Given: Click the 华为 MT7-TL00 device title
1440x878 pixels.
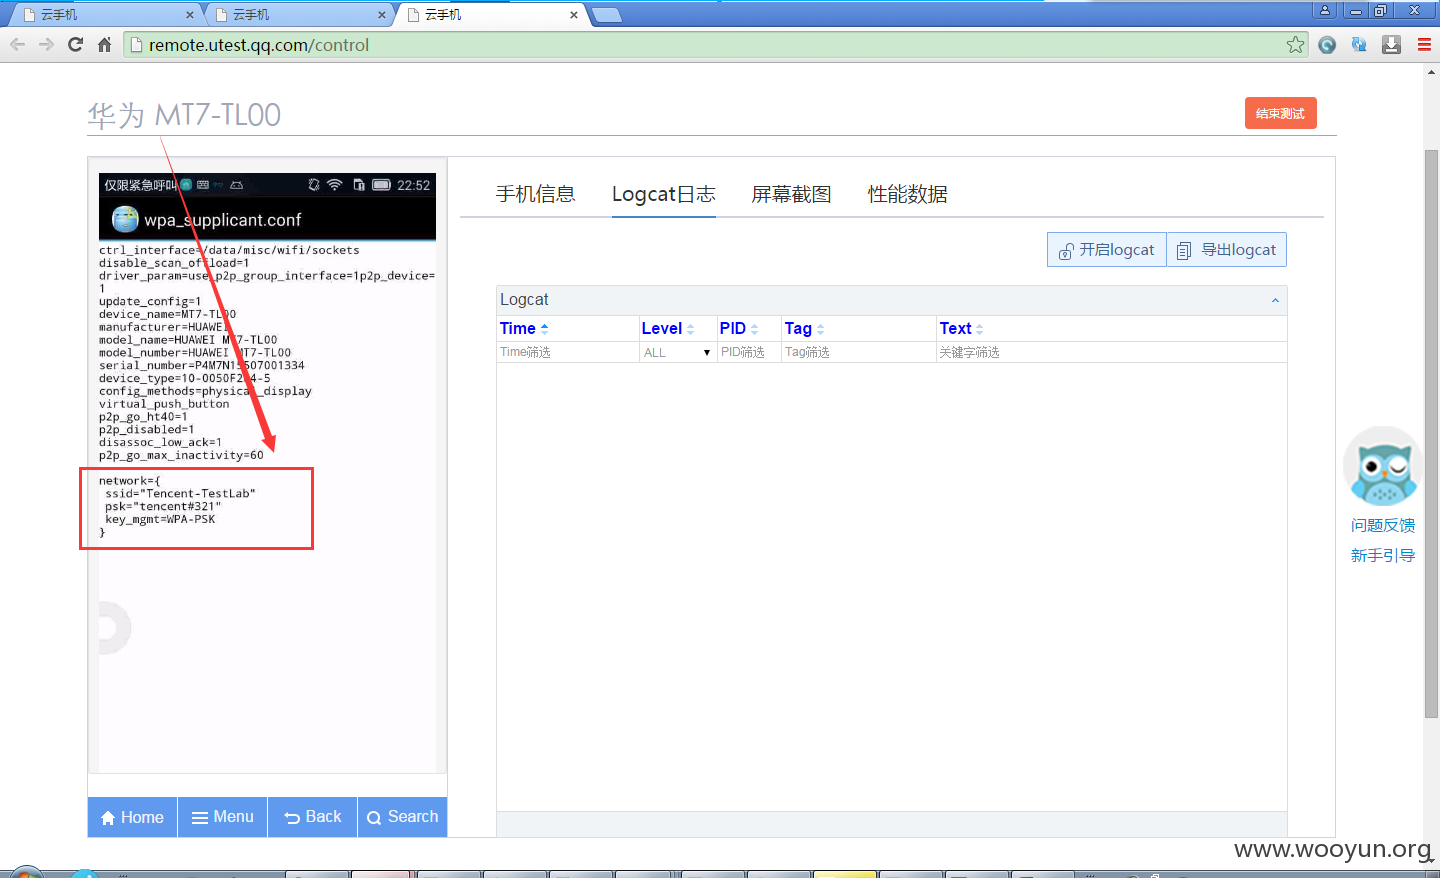Looking at the screenshot, I should pos(184,115).
